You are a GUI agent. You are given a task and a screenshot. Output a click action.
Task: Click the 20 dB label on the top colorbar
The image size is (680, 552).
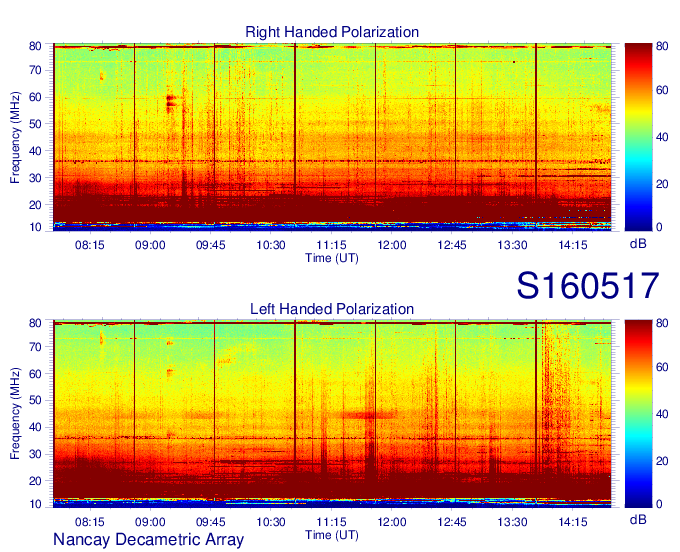click(x=662, y=184)
